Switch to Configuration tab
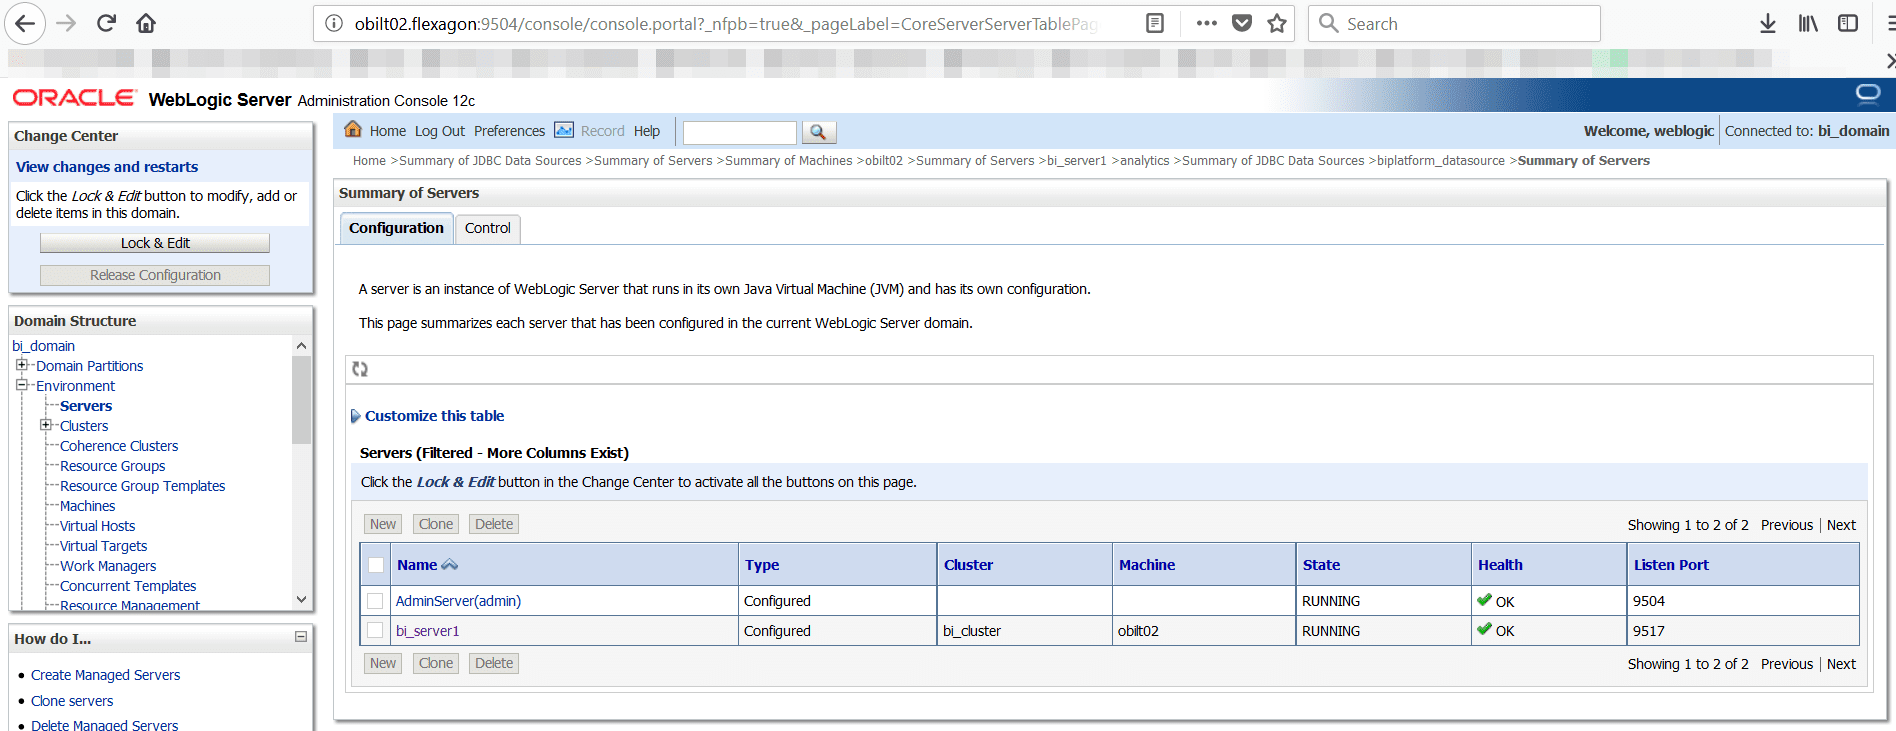The width and height of the screenshot is (1896, 731). coord(396,228)
